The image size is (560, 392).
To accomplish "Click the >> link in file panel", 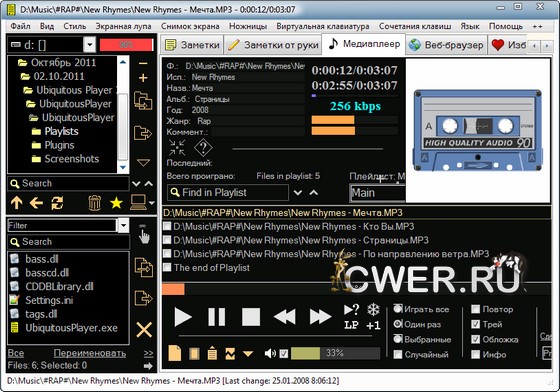I will [148, 353].
